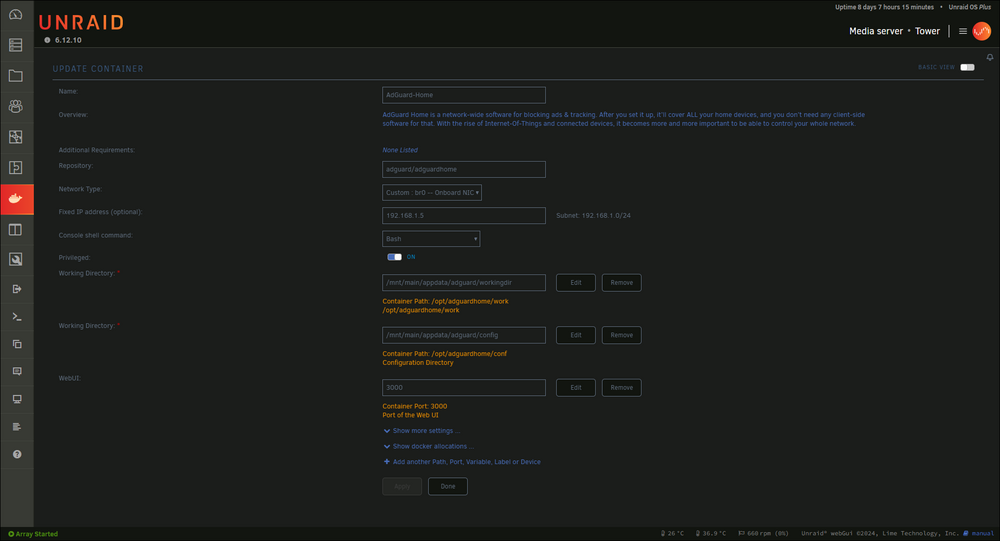Open the Plugins puzzle icon in sidebar

tap(16, 137)
